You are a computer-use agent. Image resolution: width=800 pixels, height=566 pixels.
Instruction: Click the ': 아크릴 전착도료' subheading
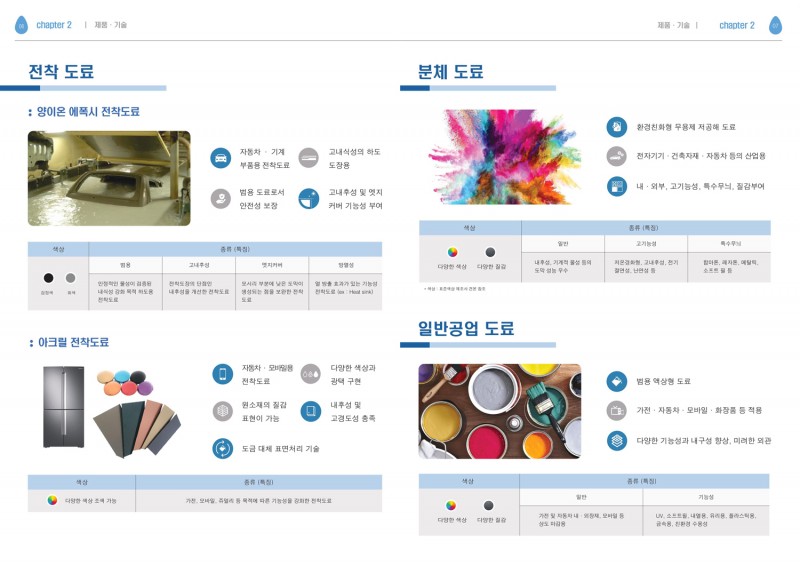[x=69, y=342]
